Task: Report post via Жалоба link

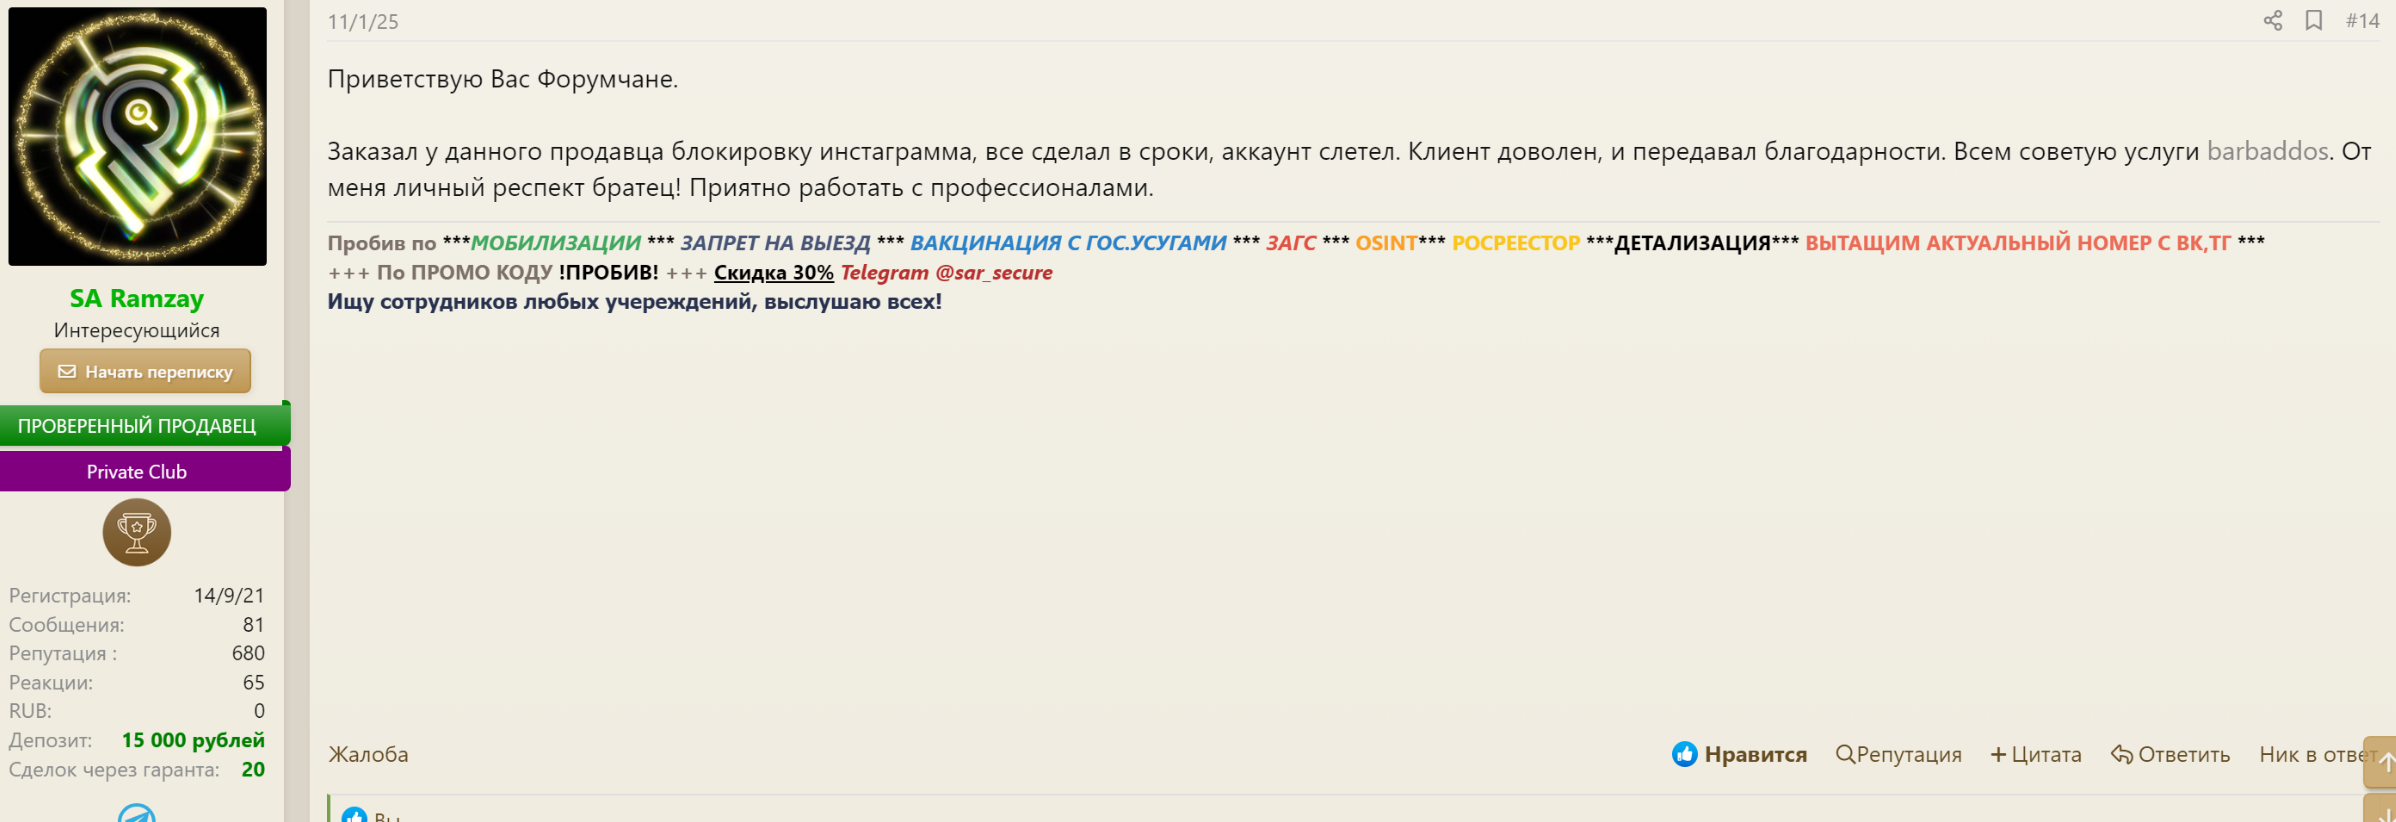Action: click(368, 754)
